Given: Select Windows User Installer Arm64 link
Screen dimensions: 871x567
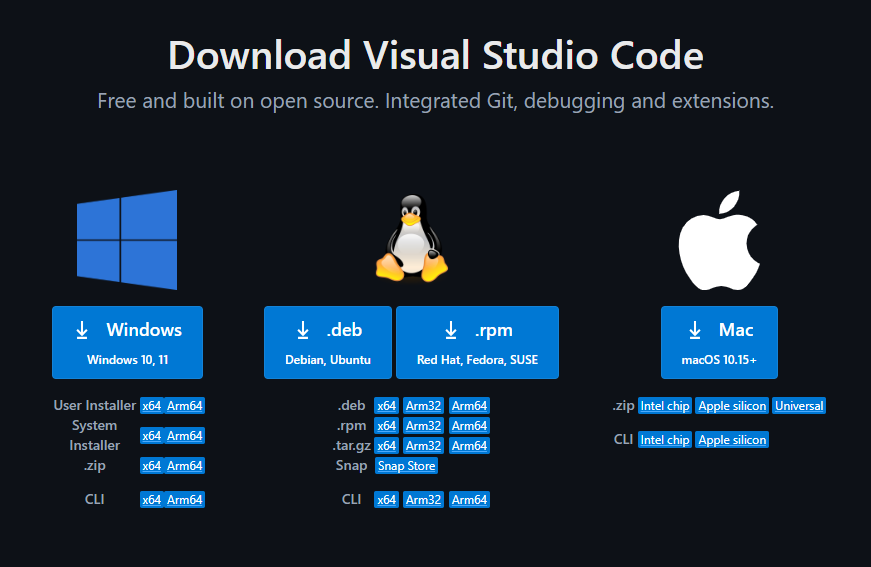Looking at the screenshot, I should pos(184,406).
